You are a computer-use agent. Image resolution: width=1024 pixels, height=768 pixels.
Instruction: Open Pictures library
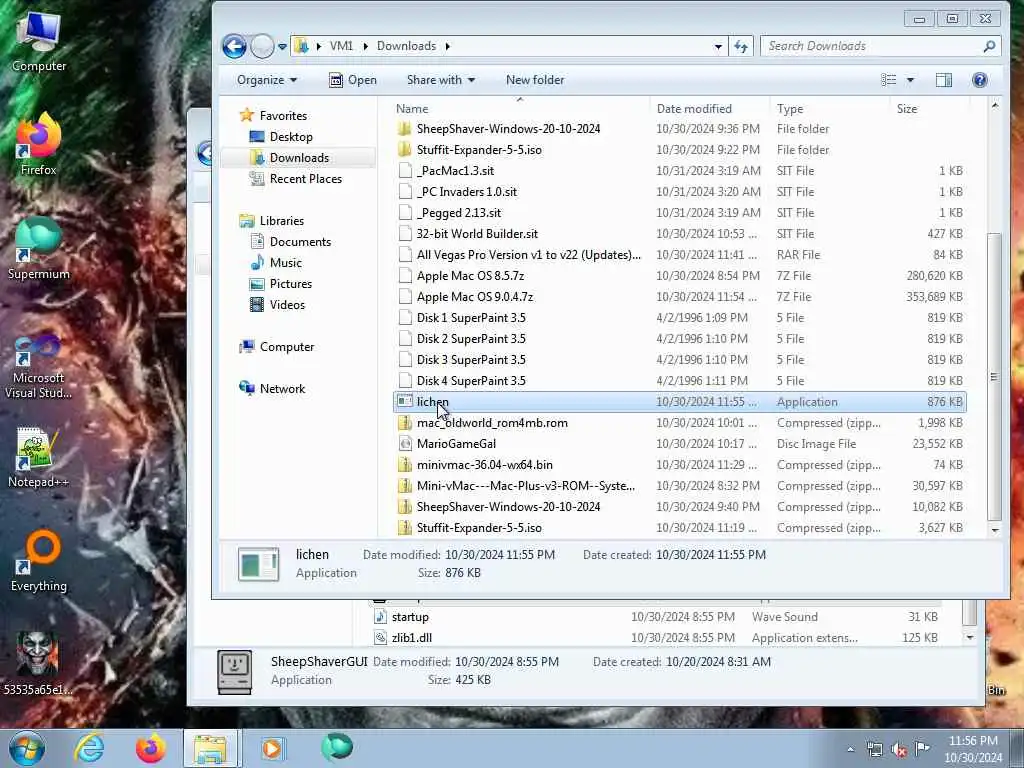[281, 284]
